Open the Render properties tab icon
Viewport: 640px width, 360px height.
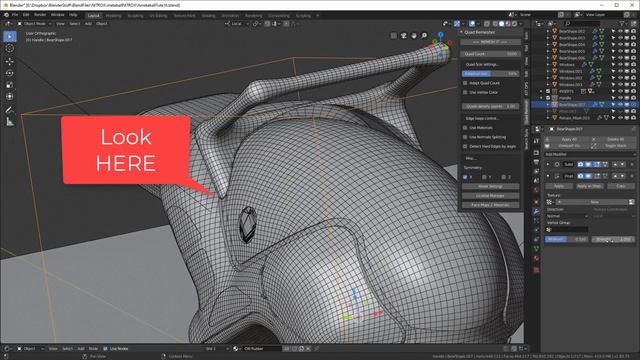point(537,153)
